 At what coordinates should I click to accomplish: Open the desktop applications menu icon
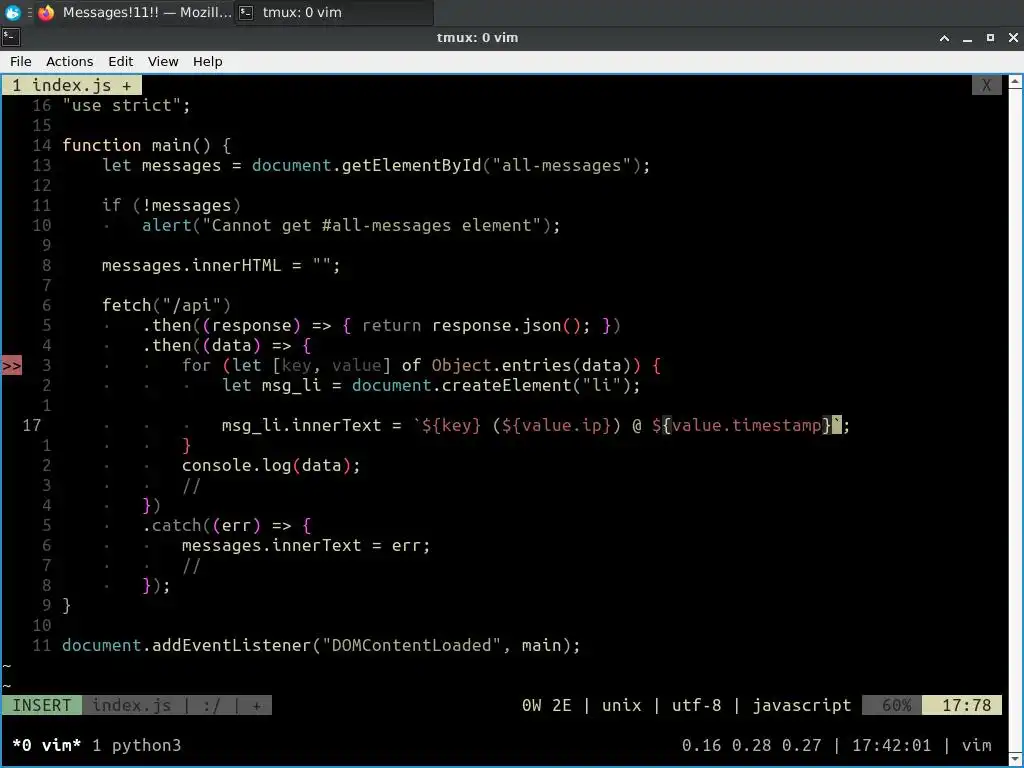(12, 12)
